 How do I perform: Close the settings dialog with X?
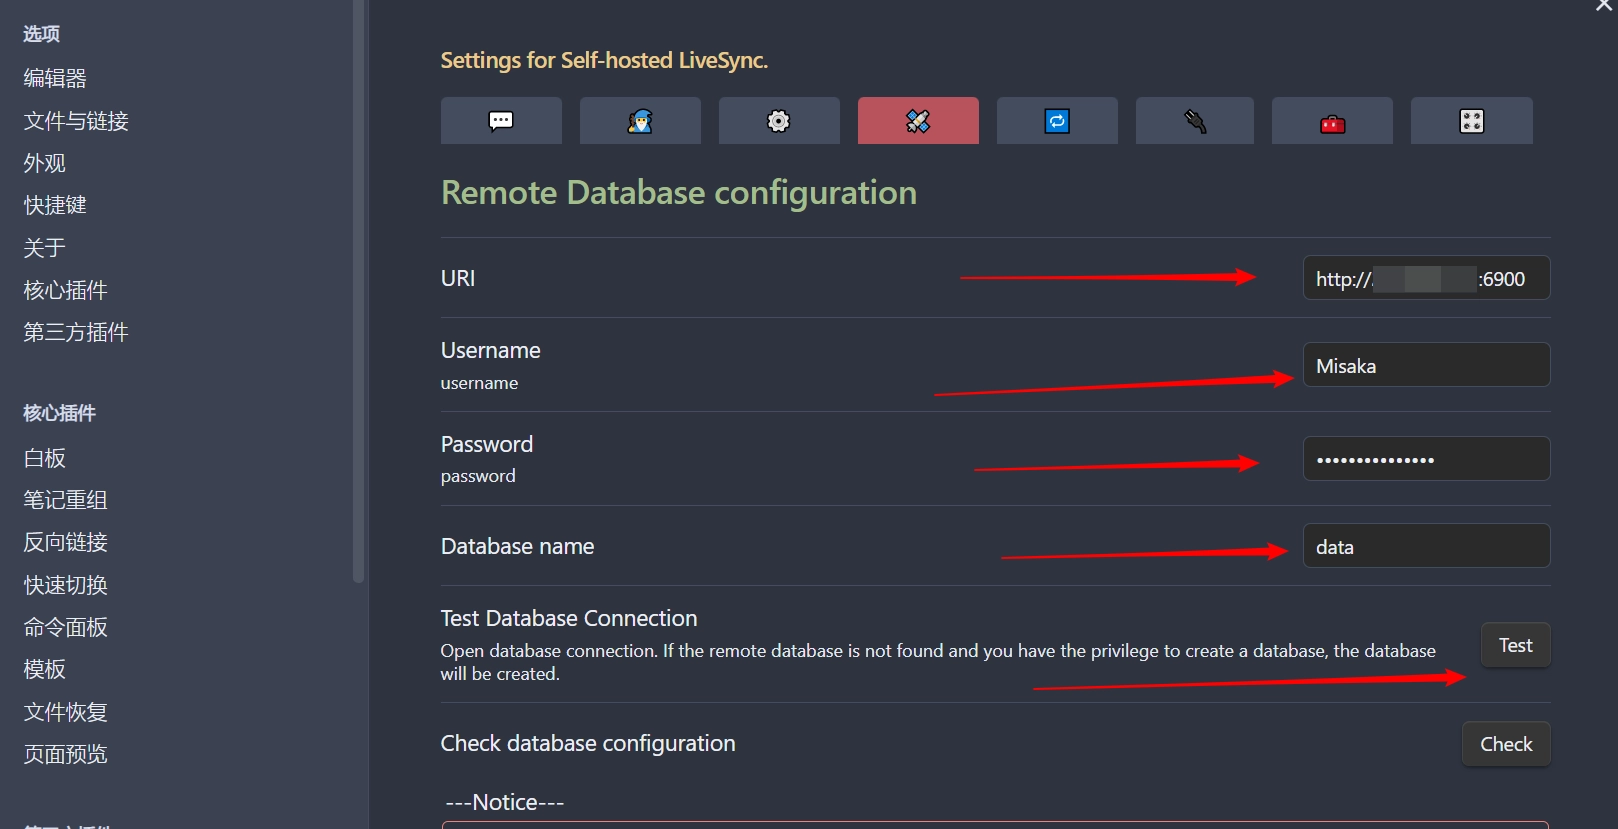point(1604,5)
